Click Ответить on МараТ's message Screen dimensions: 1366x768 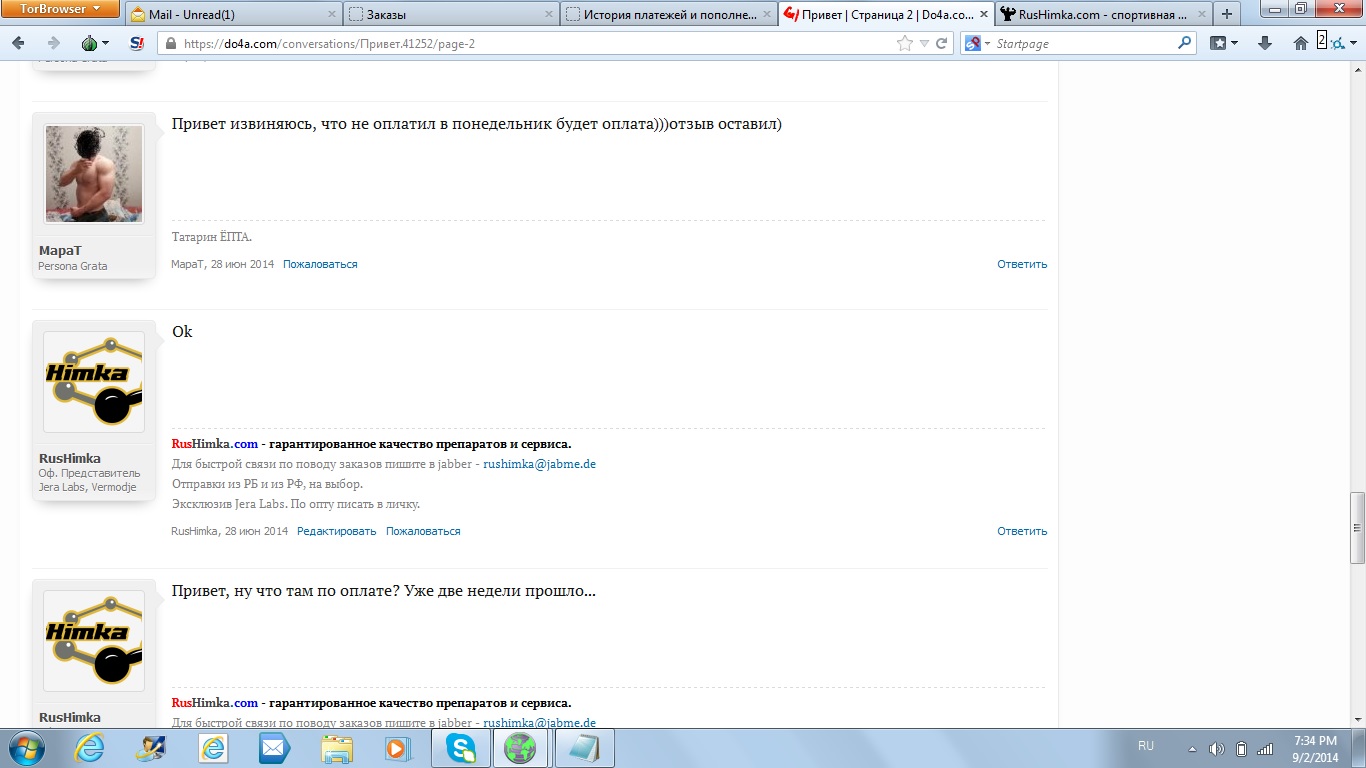tap(1021, 264)
